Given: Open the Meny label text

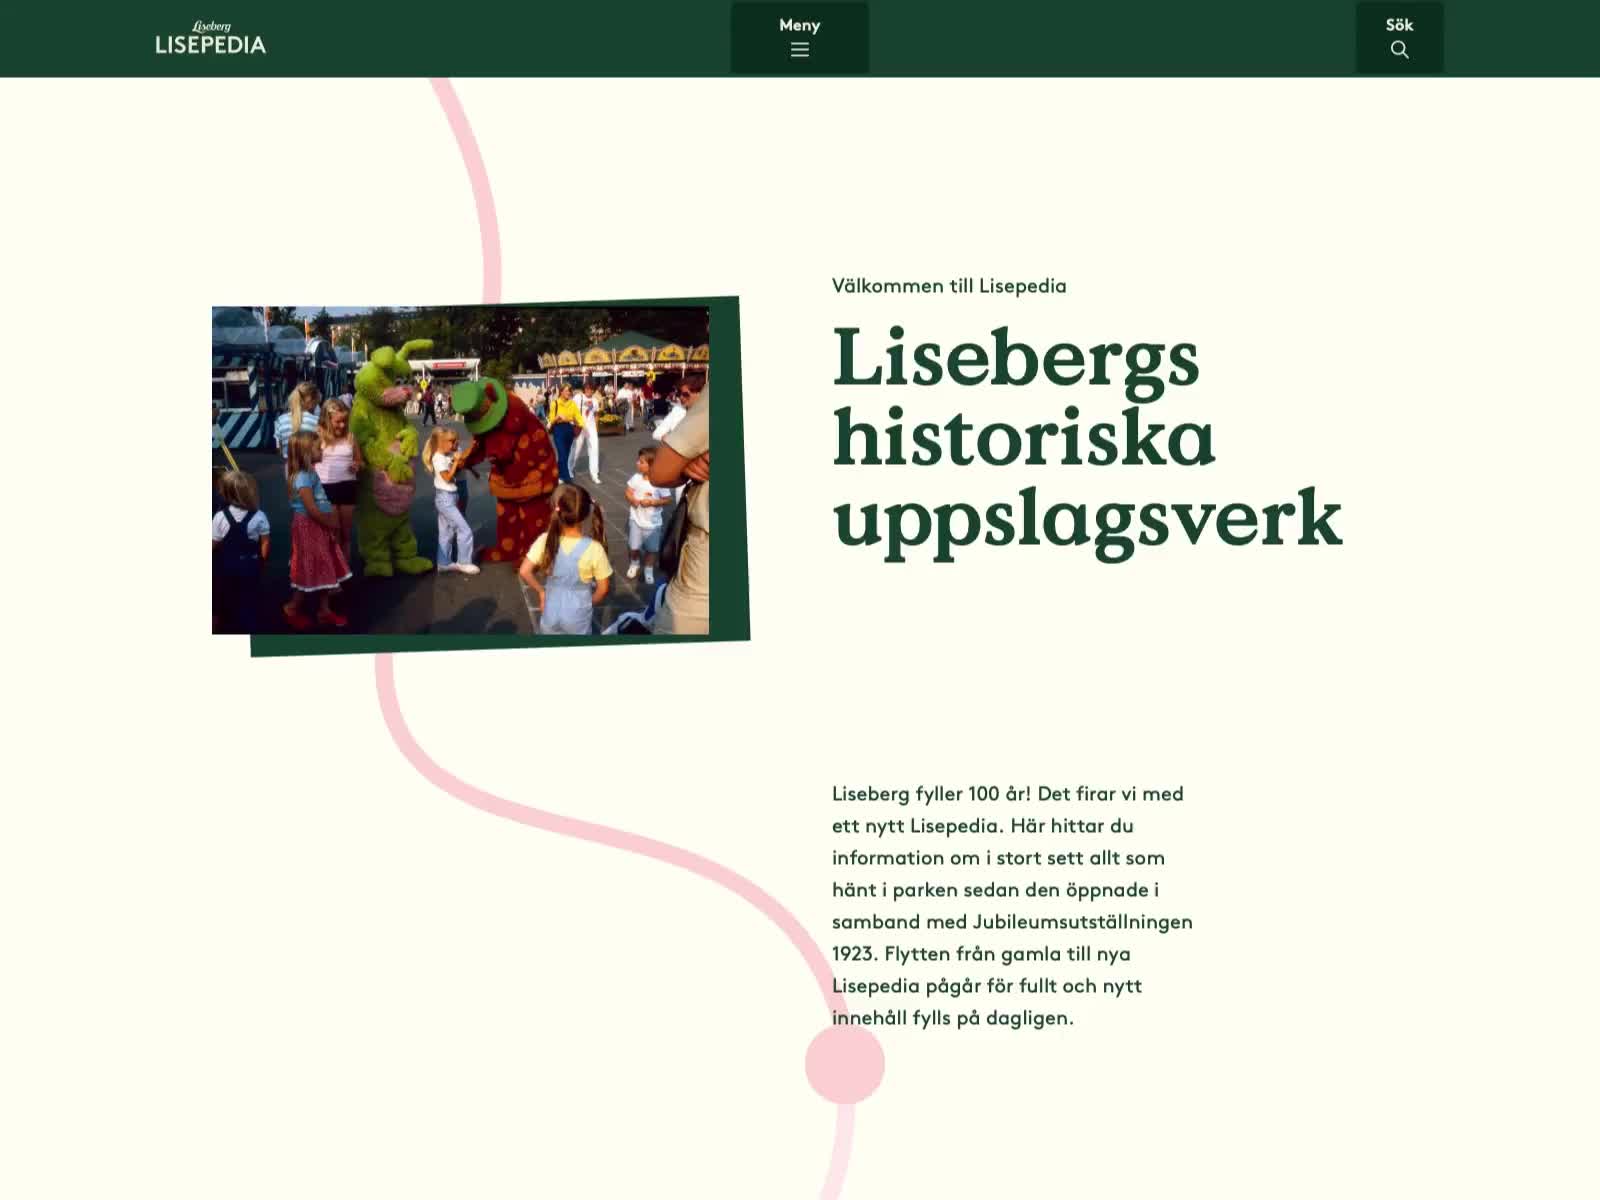Looking at the screenshot, I should tap(799, 25).
